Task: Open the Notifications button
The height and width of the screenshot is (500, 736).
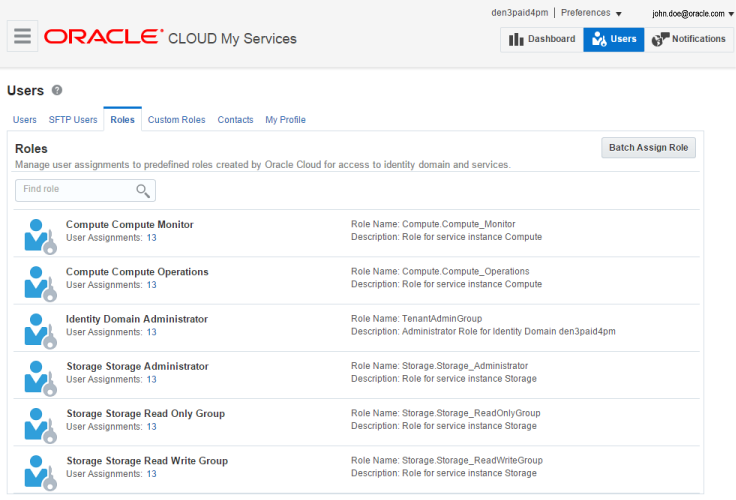Action: 690,40
